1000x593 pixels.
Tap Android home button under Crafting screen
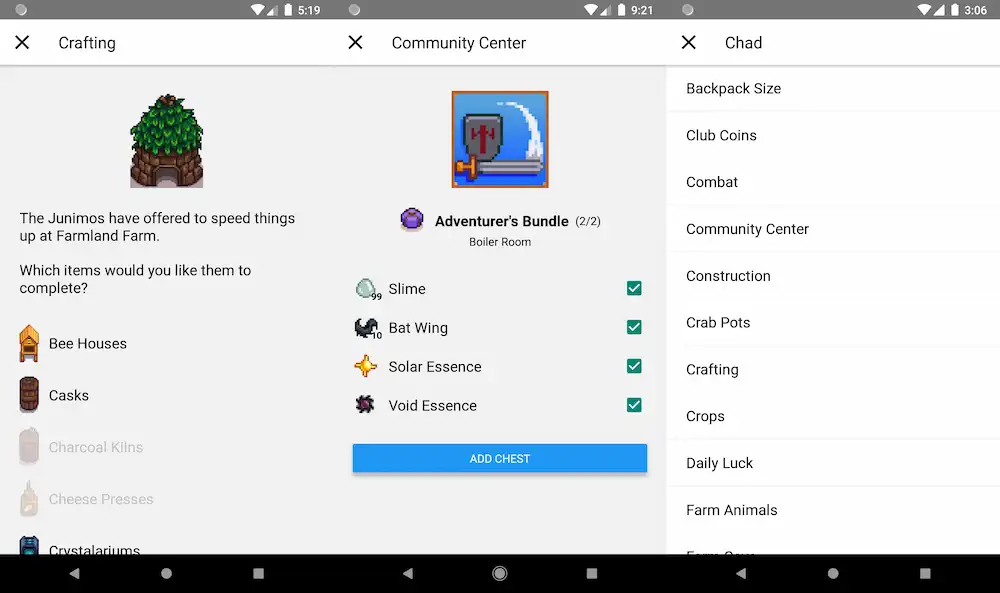(166, 573)
